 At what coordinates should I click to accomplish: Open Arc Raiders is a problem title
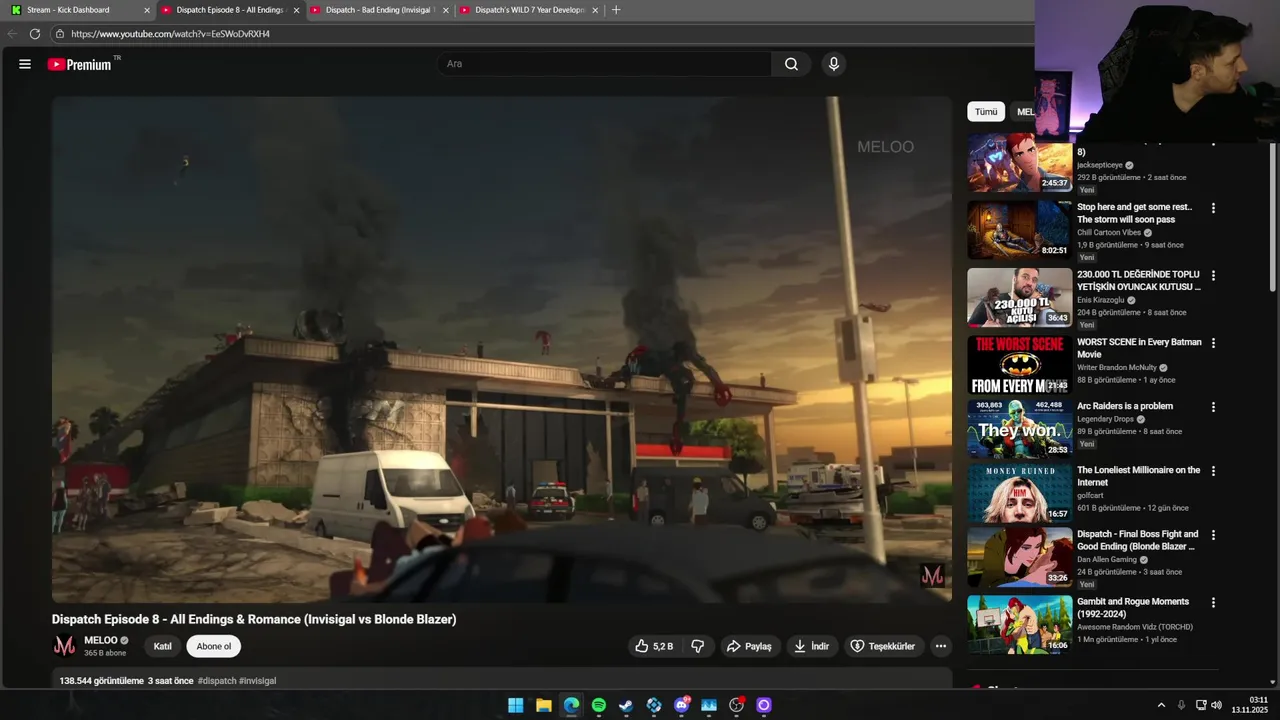(x=1125, y=406)
